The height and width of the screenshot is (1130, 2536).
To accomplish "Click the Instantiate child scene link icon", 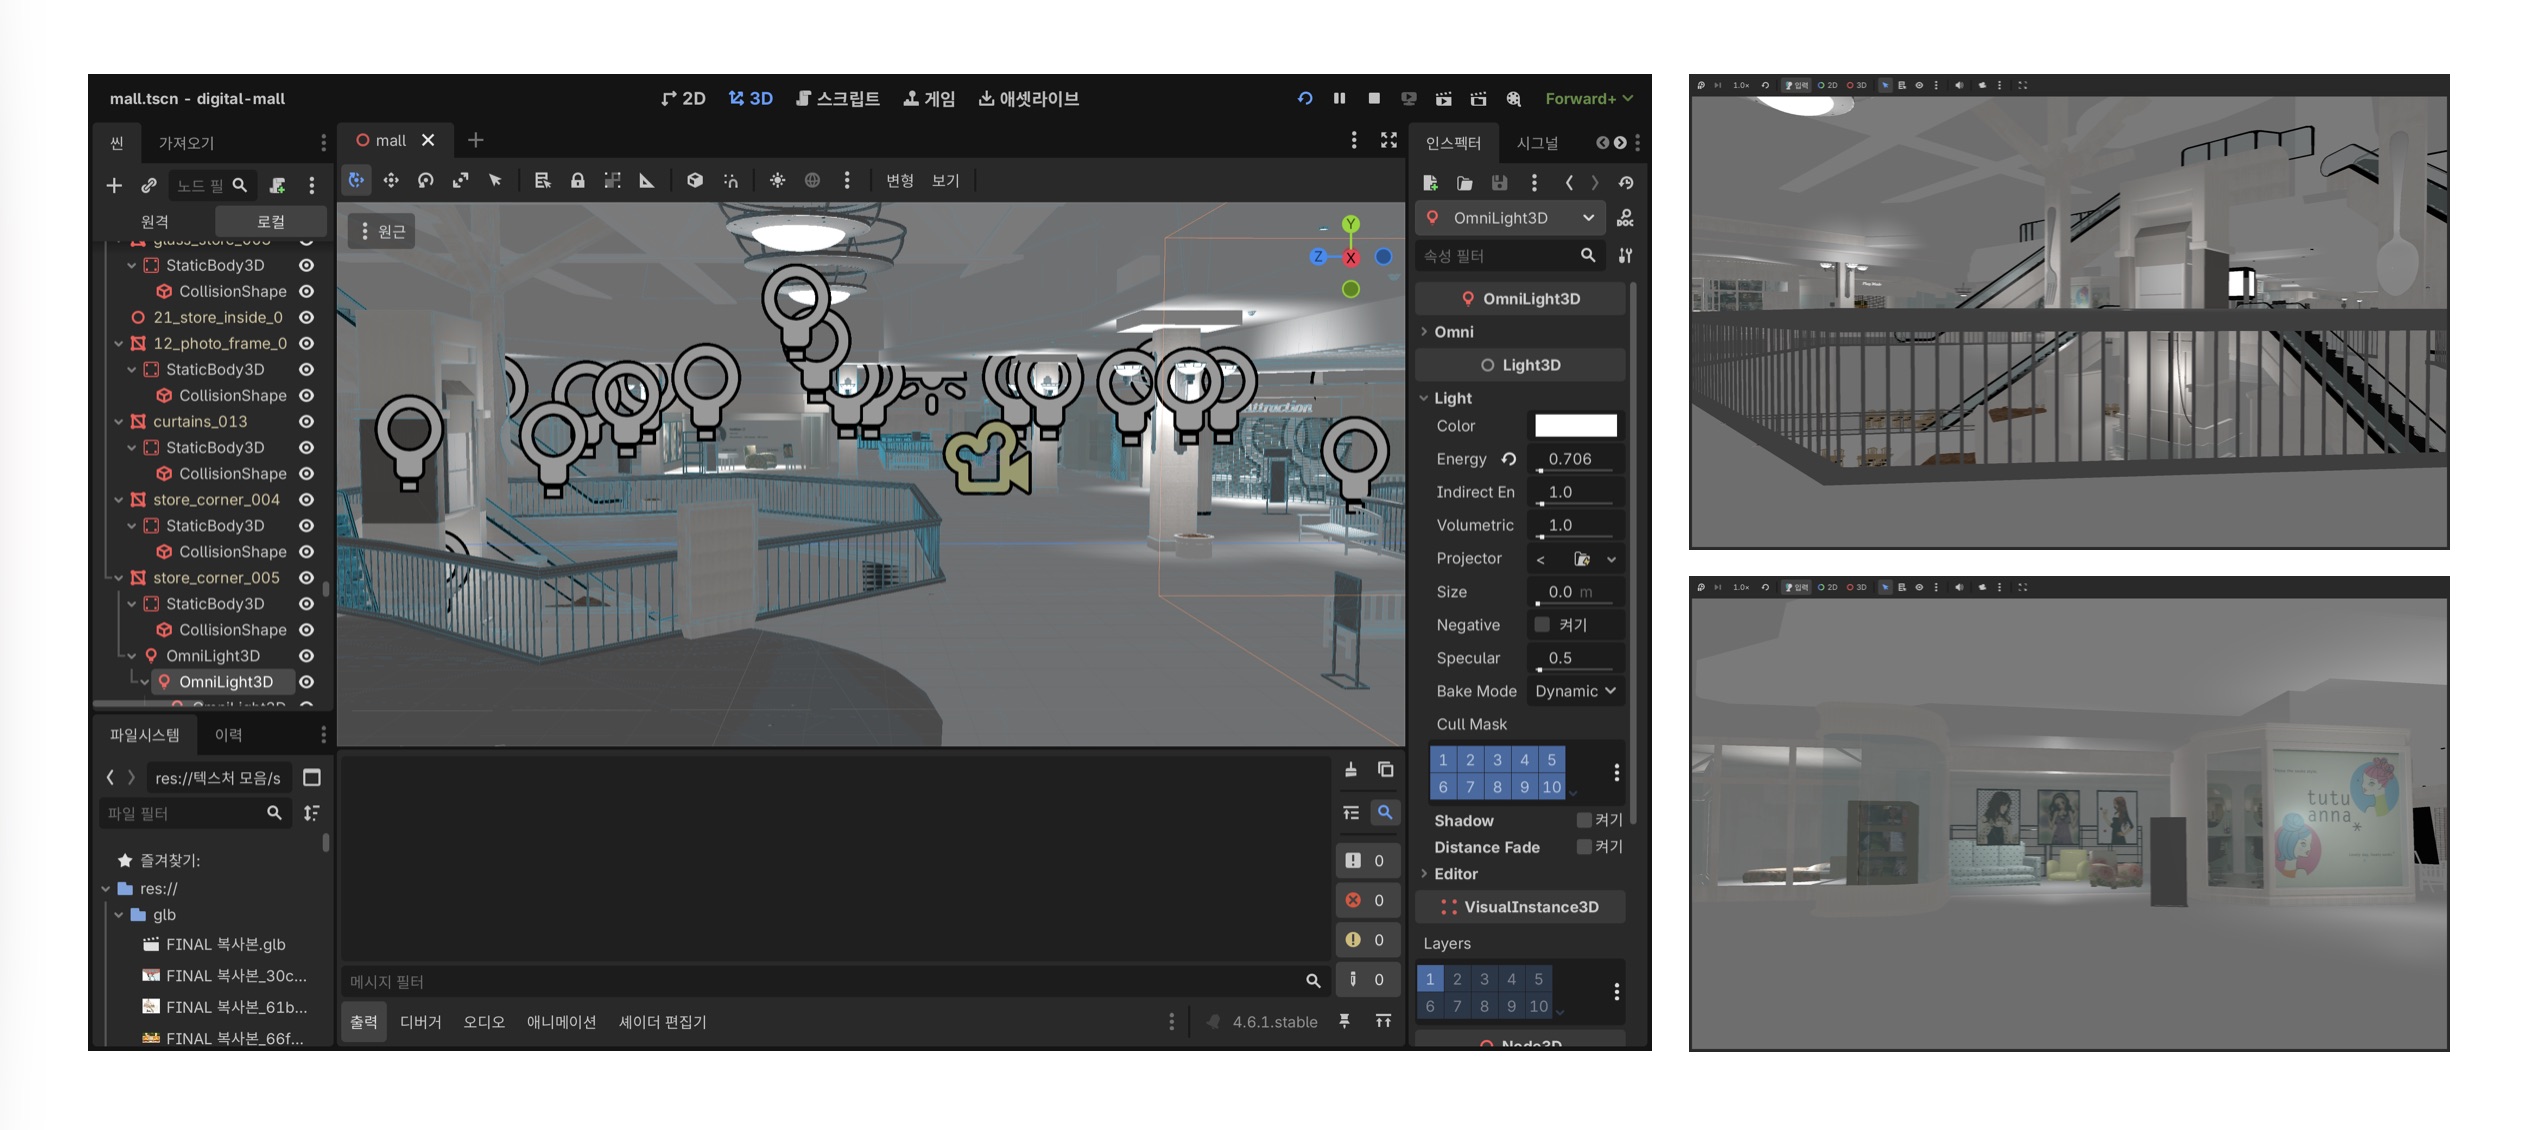I will point(149,185).
